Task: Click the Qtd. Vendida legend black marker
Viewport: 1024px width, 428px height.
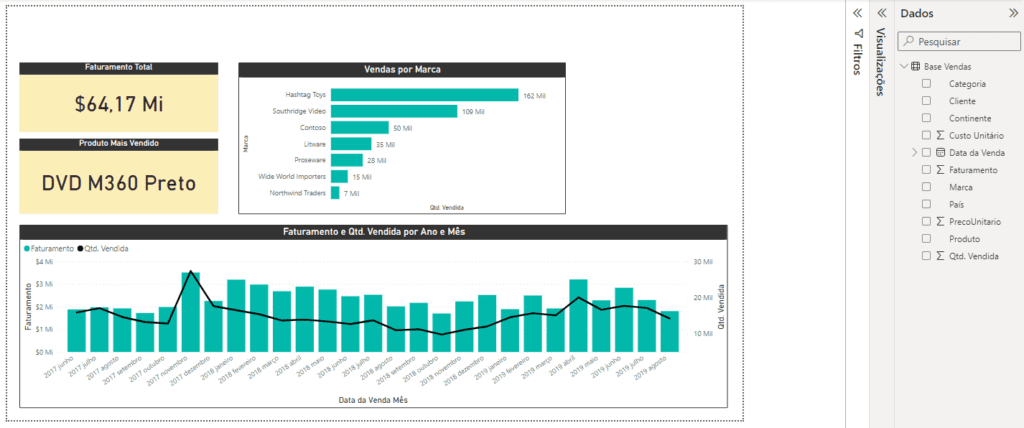Action: [x=80, y=248]
